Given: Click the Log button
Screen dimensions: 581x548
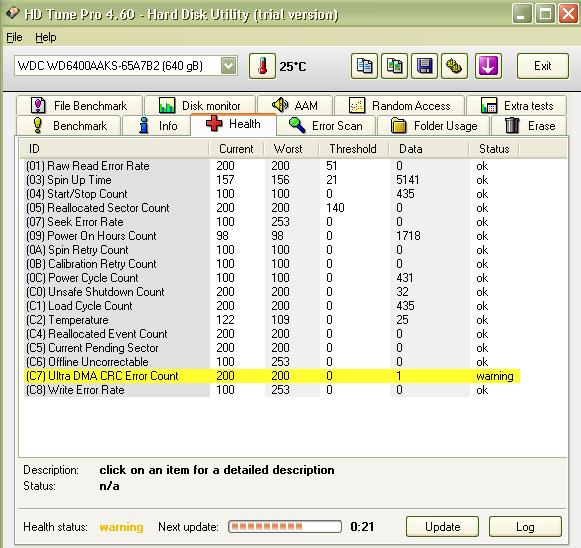Looking at the screenshot, I should (x=525, y=527).
